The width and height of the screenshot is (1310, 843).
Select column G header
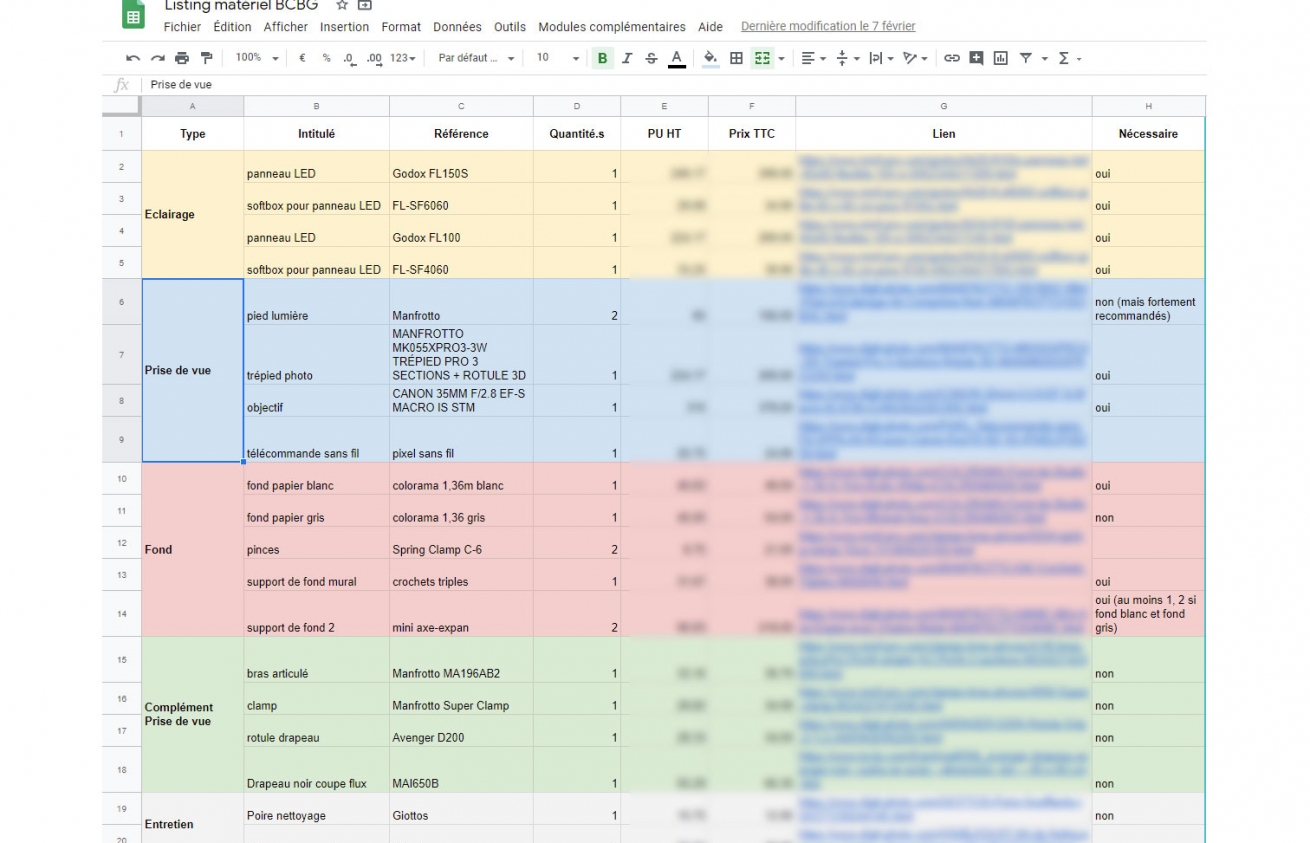point(944,106)
